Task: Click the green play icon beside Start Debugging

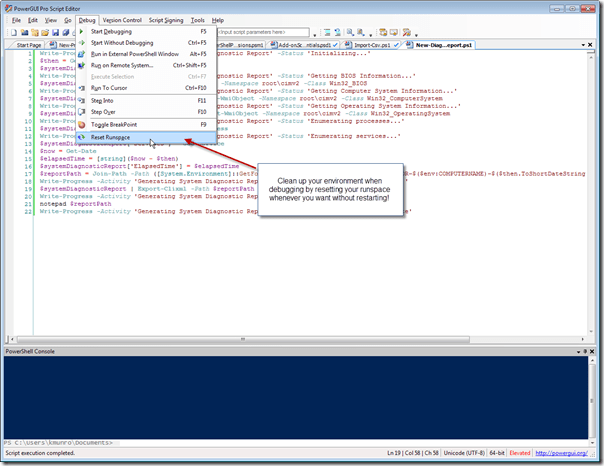Action: coord(81,31)
